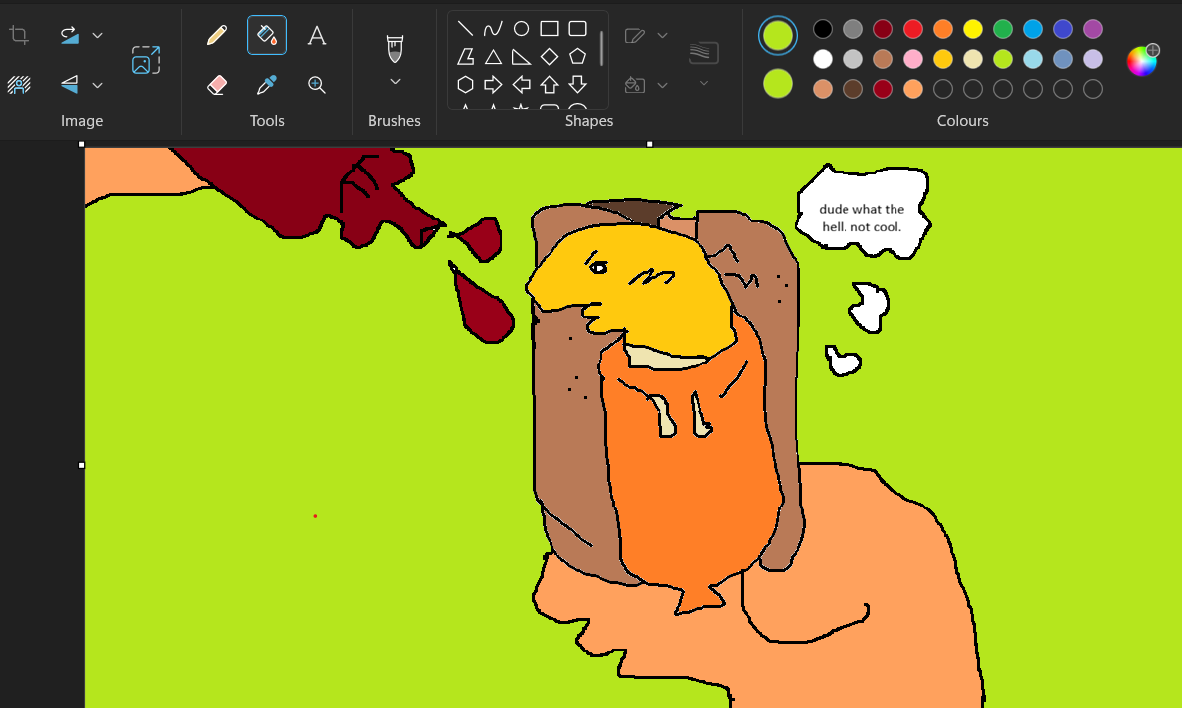Image resolution: width=1182 pixels, height=708 pixels.
Task: Click the line Size selector icon
Action: (703, 52)
